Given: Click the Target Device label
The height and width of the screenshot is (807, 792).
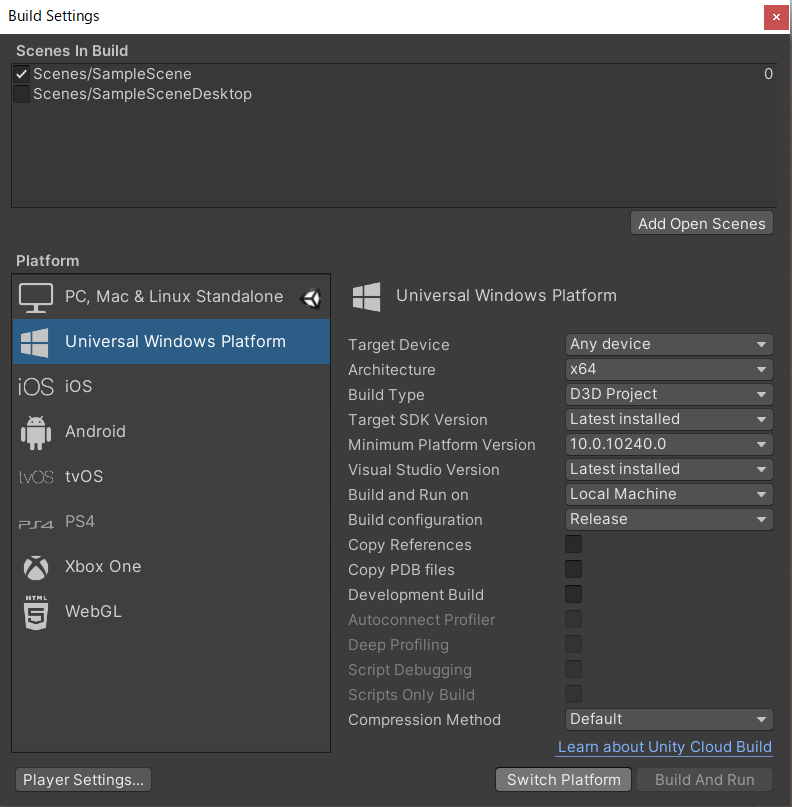Looking at the screenshot, I should coord(398,345).
